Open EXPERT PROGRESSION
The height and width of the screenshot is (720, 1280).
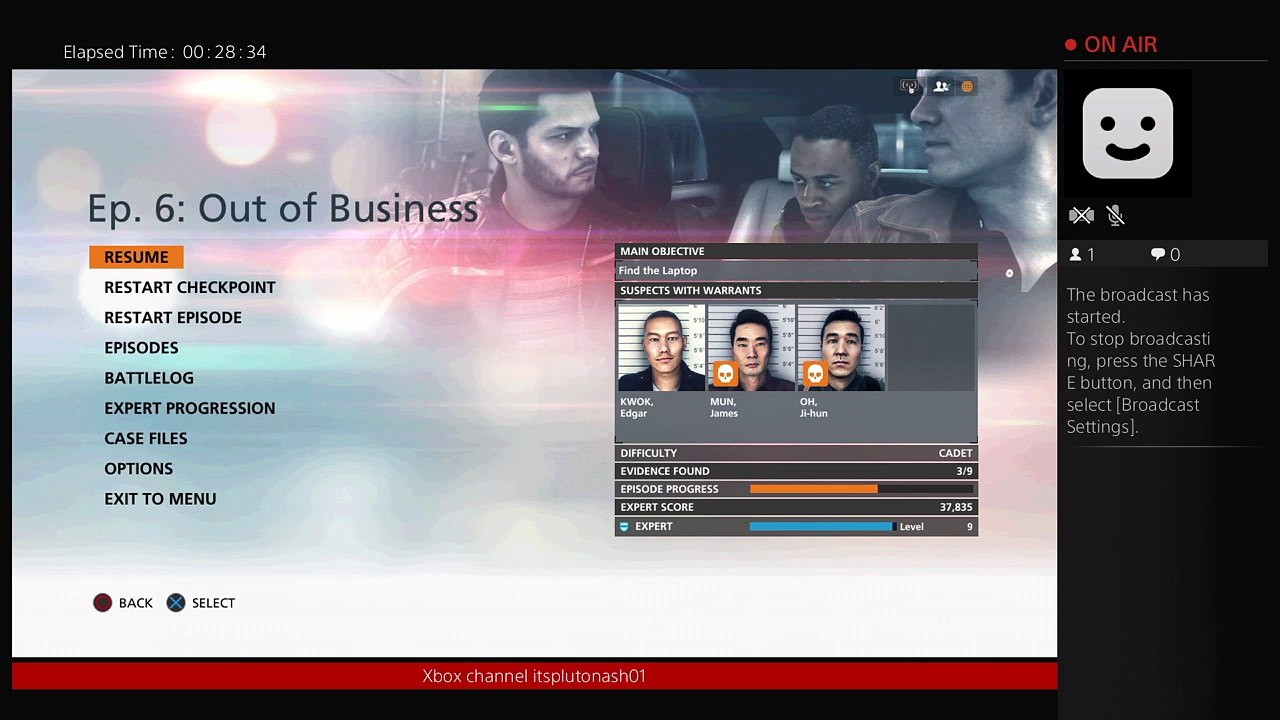pos(190,408)
